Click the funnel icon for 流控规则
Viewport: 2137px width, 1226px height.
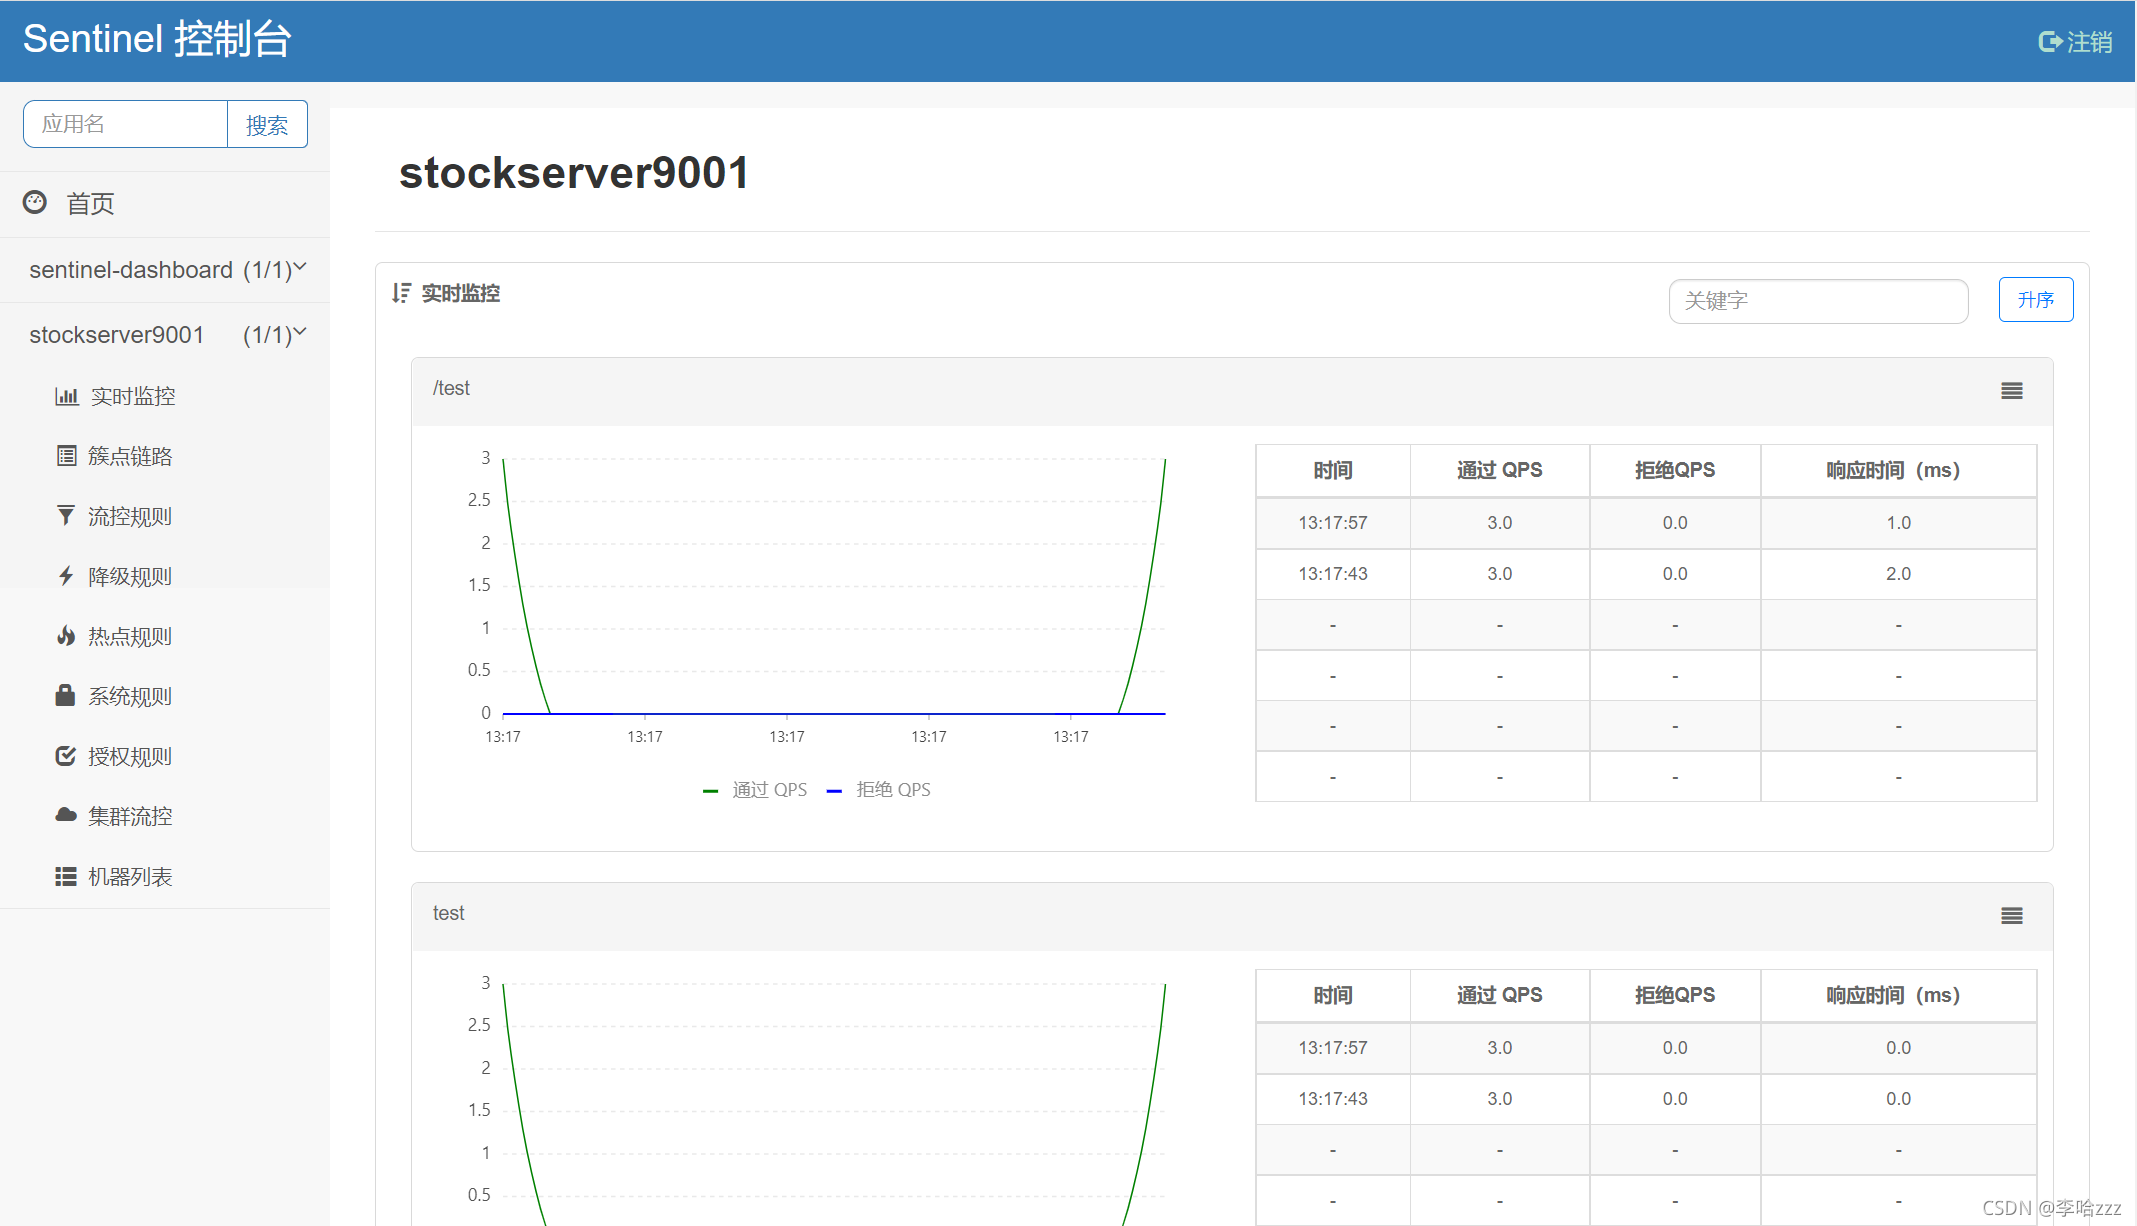(66, 516)
